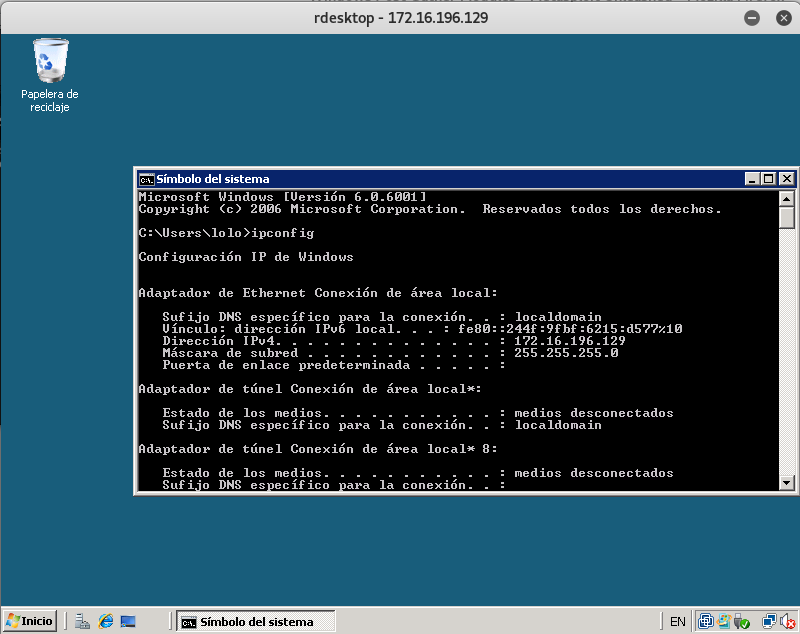Click the Show Desktop quick launch icon
Image resolution: width=800 pixels, height=634 pixels.
(x=128, y=621)
